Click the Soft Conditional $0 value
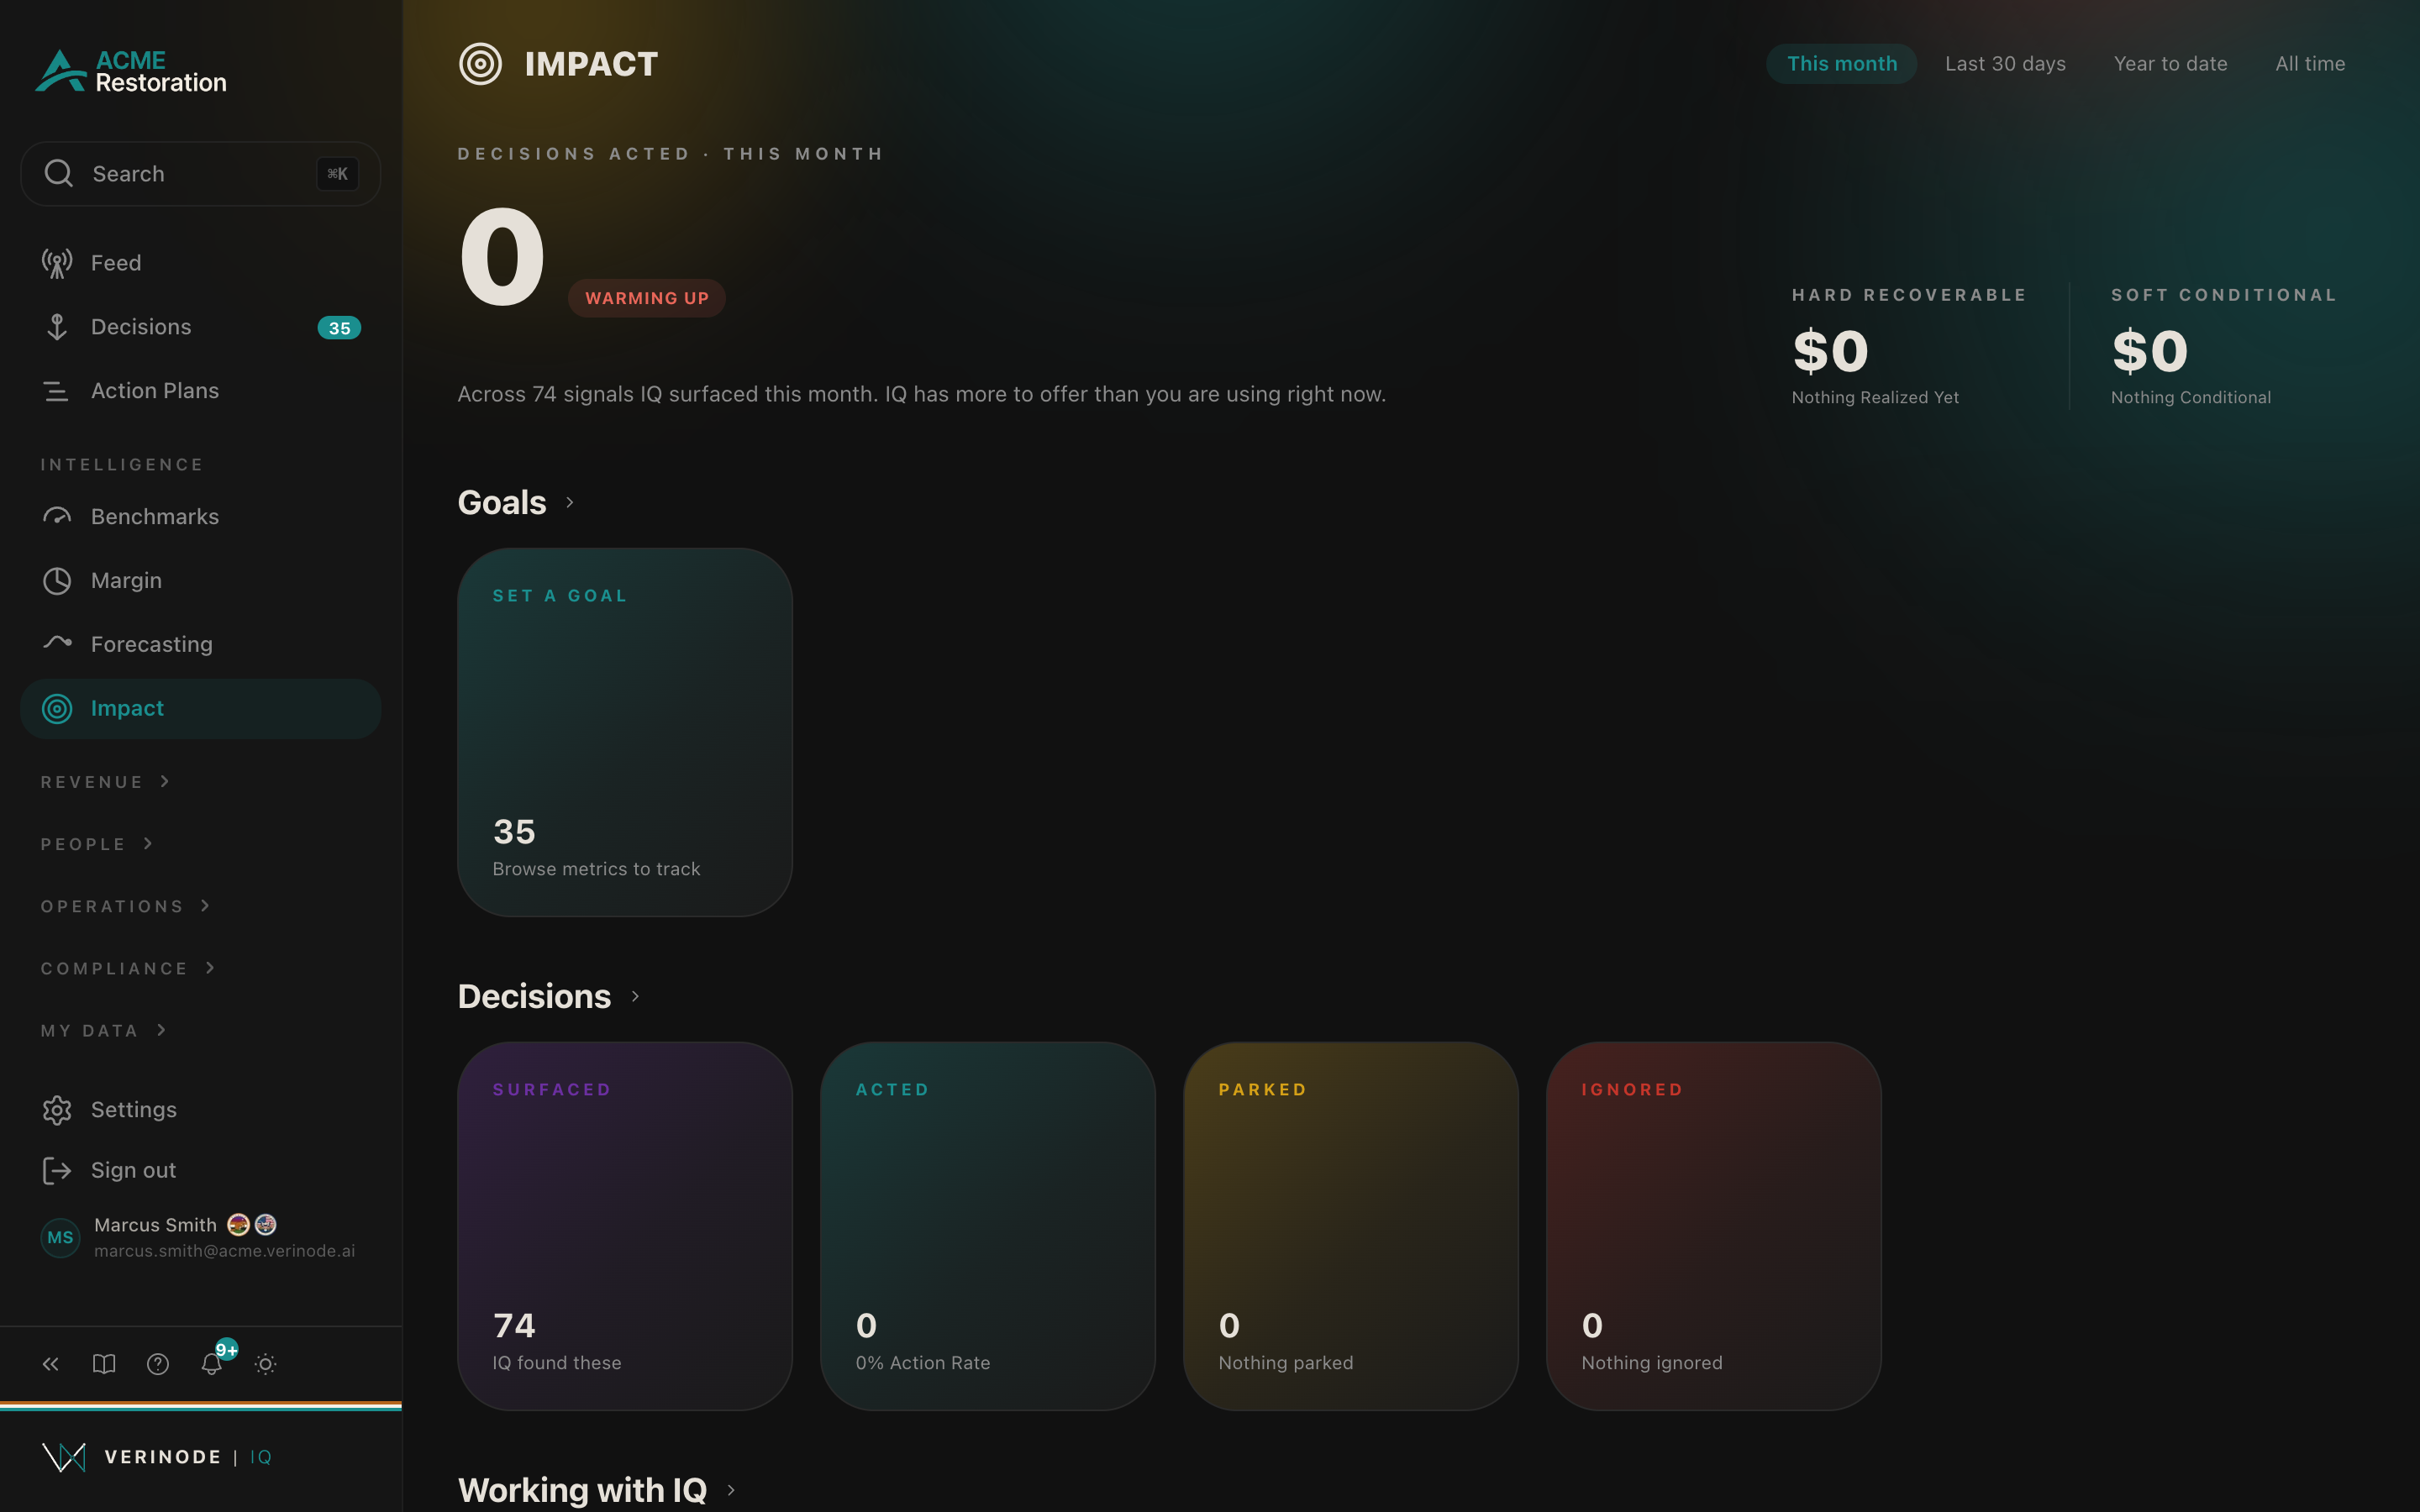This screenshot has height=1512, width=2420. coord(2150,351)
